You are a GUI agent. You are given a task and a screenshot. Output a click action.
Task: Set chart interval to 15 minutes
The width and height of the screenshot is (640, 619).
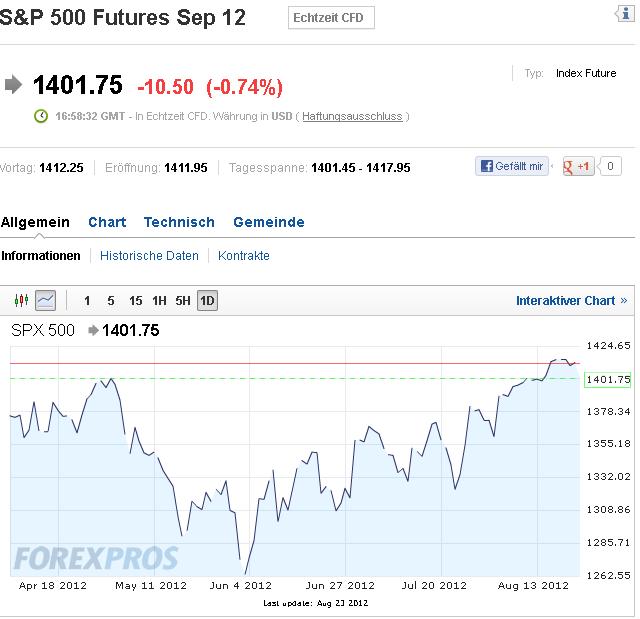135,301
